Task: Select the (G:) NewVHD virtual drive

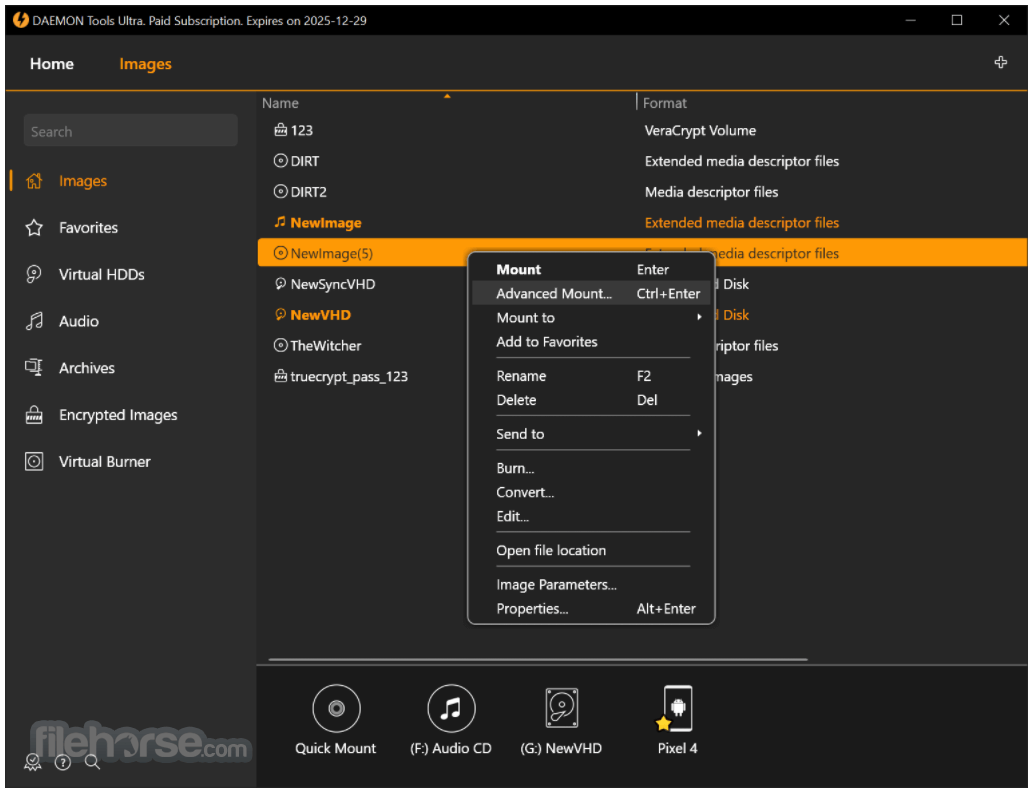Action: pos(562,709)
